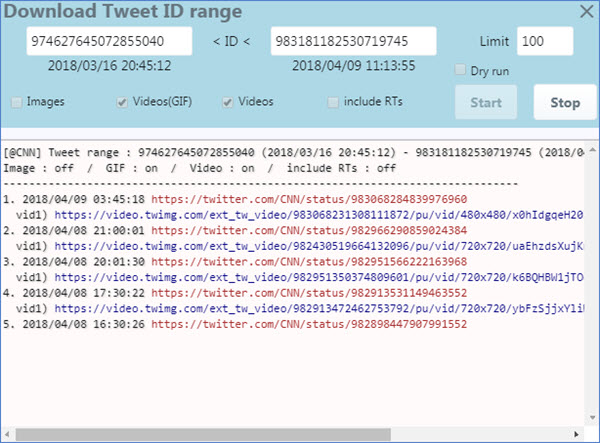Click the 'Download Tweet ID range' title
Image resolution: width=600 pixels, height=443 pixels.
pos(123,11)
